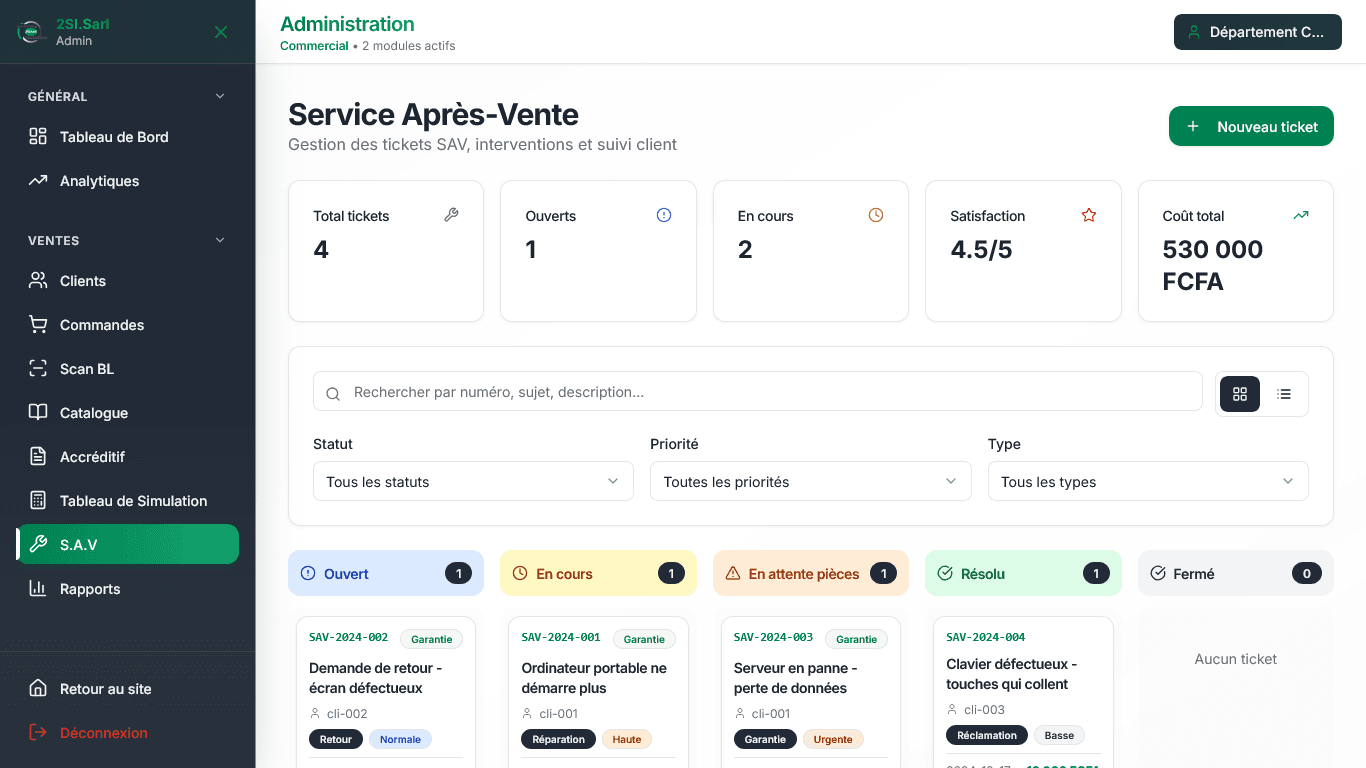Open Rapports page
Viewport: 1366px width, 768px height.
click(128, 589)
